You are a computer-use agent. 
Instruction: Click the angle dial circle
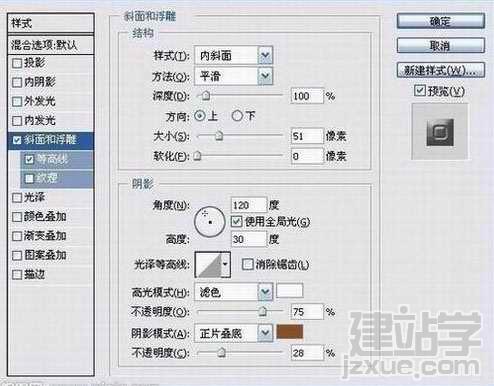210,222
